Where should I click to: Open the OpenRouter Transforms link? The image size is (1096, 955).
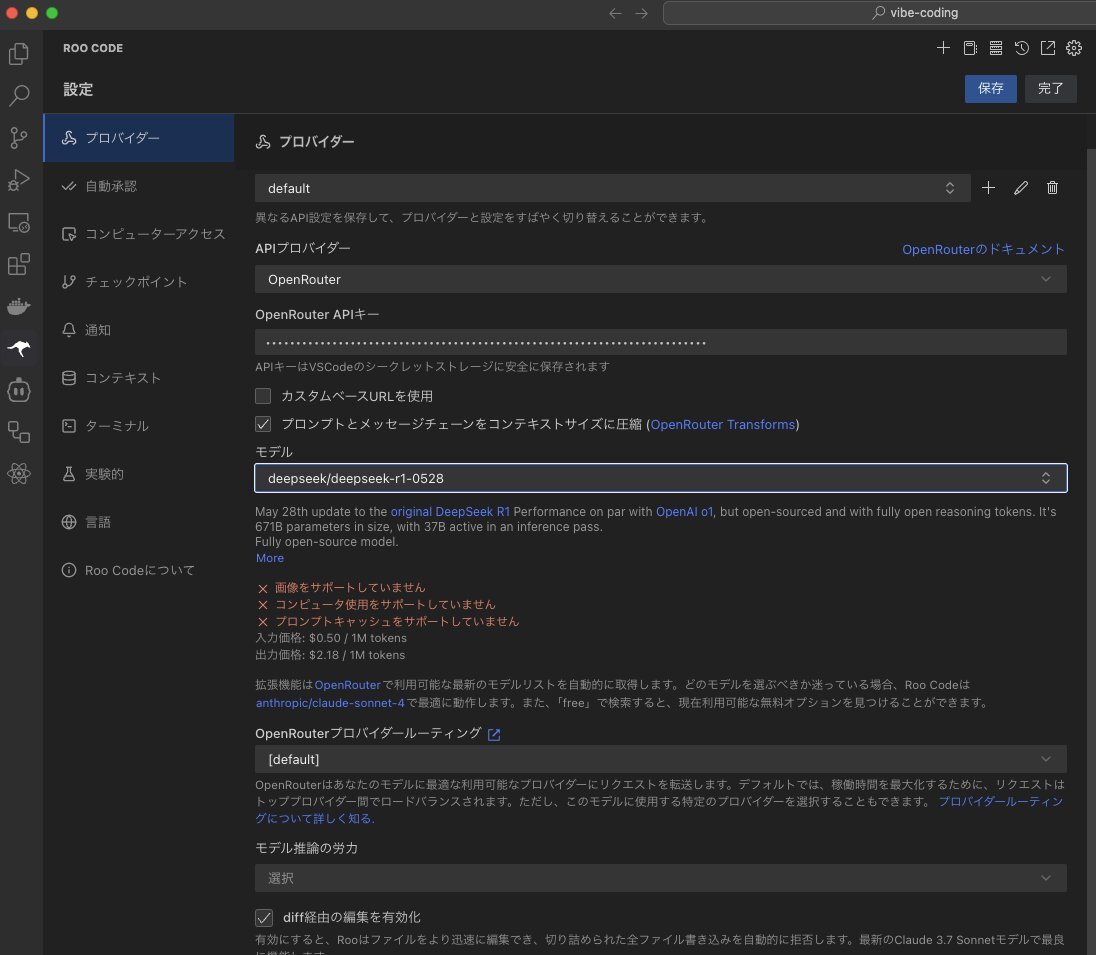(723, 424)
